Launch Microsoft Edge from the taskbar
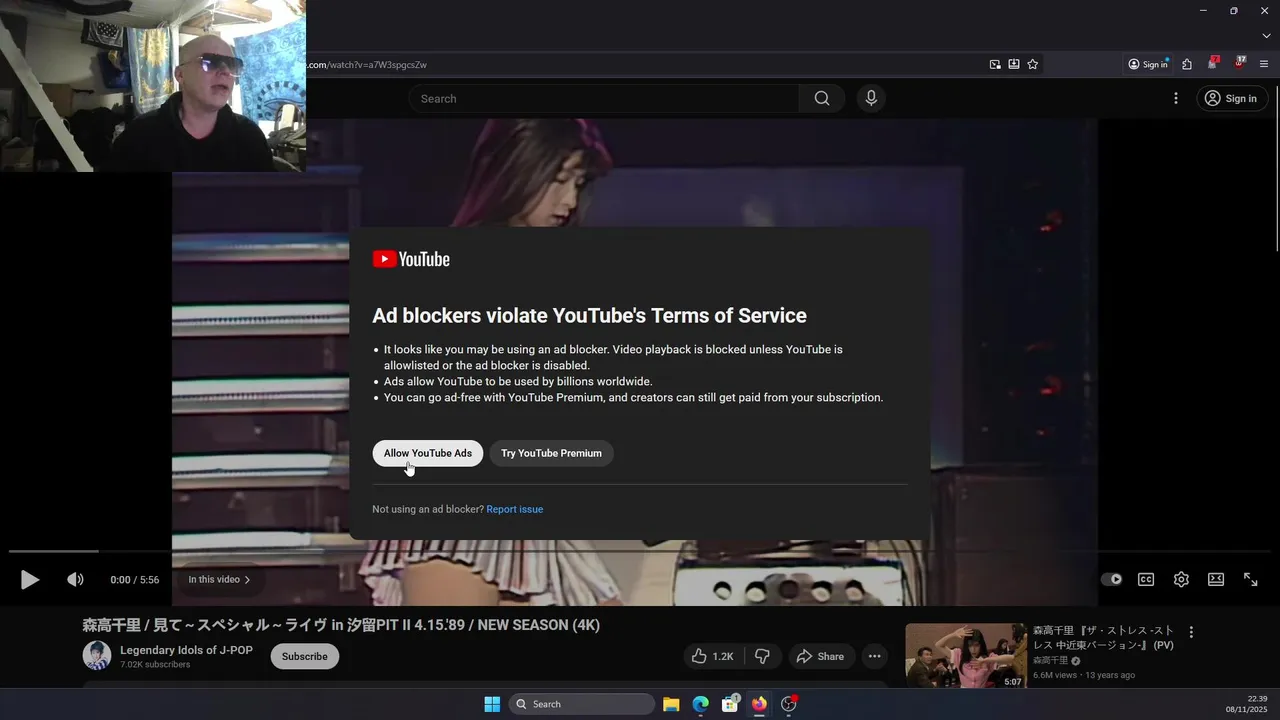The image size is (1280, 720). (x=701, y=704)
